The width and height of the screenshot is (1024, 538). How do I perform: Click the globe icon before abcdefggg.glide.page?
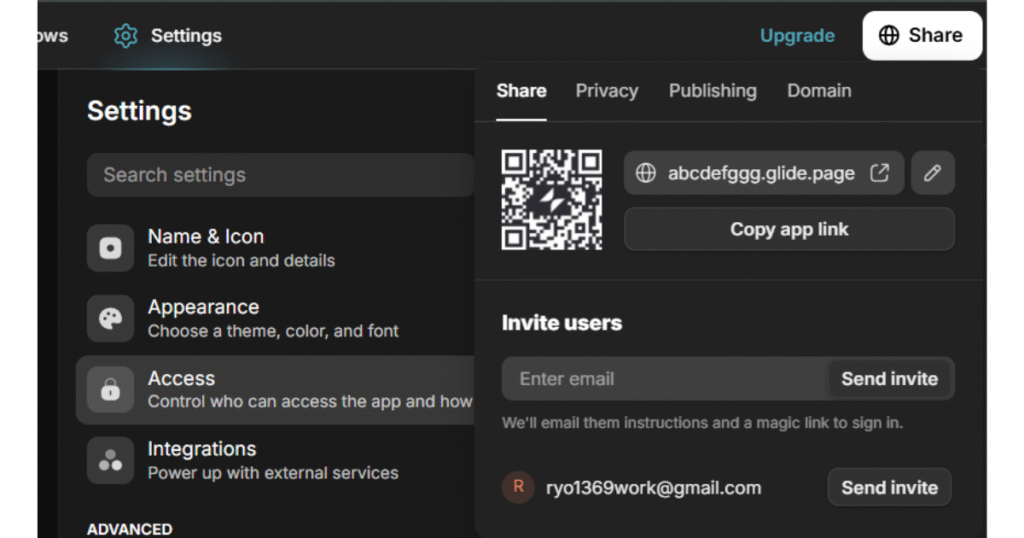point(646,173)
